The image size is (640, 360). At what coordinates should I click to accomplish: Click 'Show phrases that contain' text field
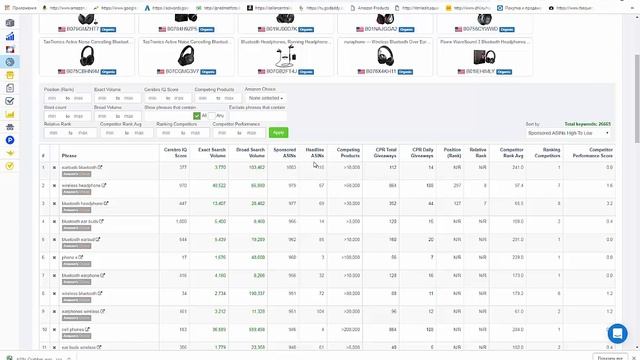168,116
